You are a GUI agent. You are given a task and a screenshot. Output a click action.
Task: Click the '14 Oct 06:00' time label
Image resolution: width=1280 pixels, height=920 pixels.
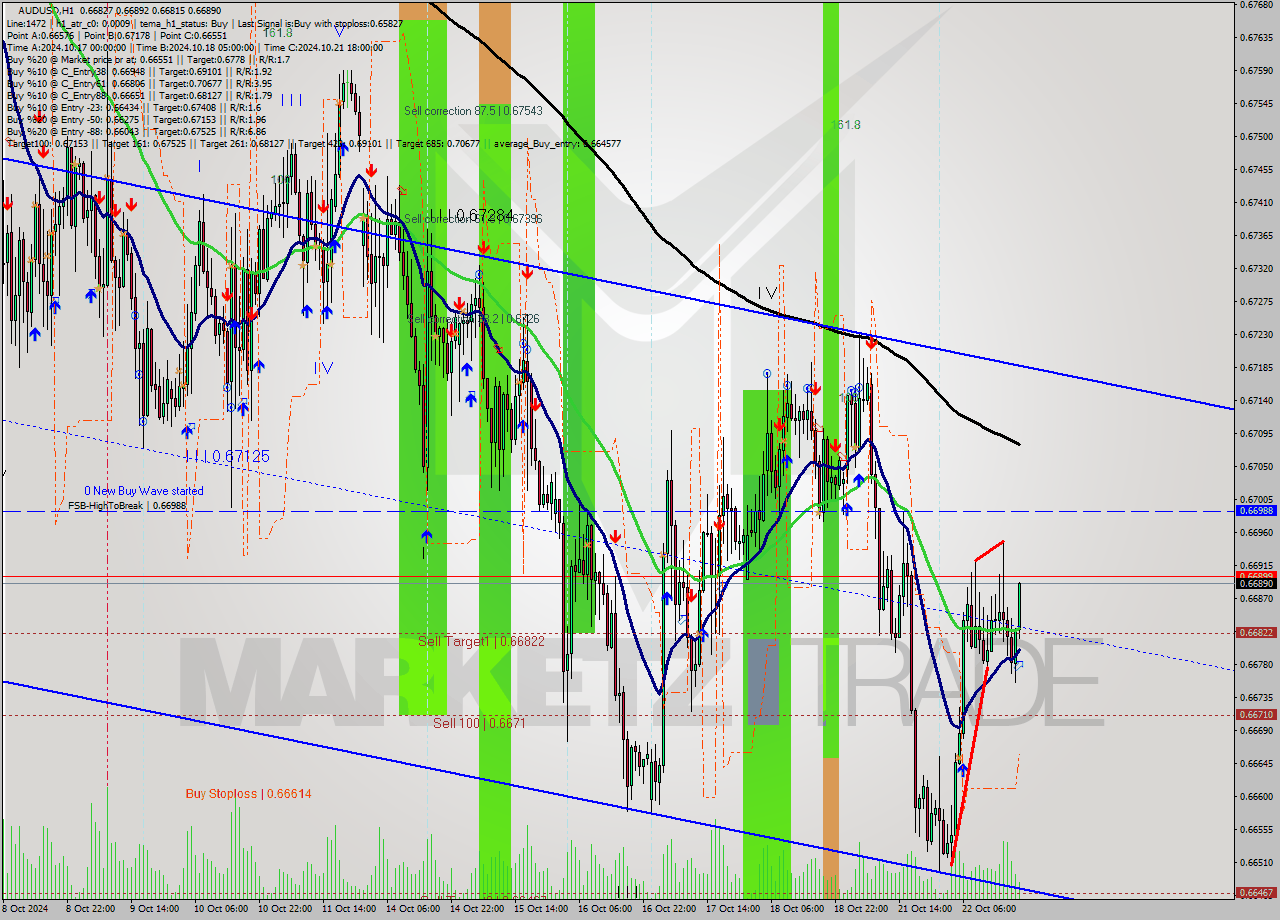point(413,910)
